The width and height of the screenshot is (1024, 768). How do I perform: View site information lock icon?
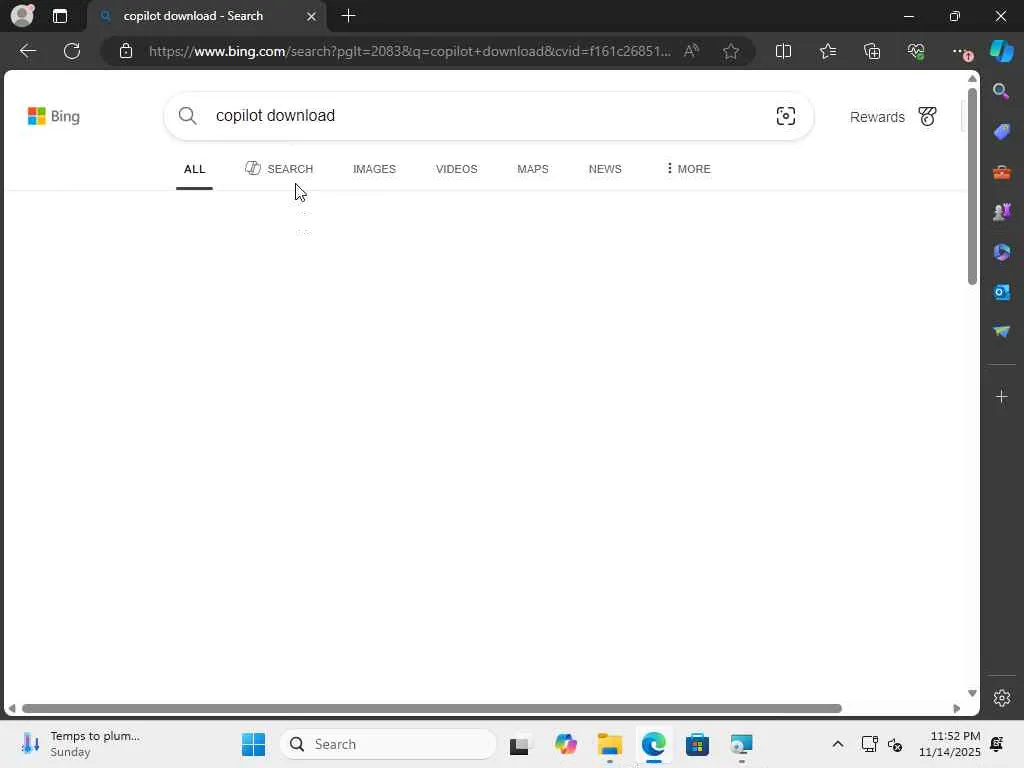[126, 51]
